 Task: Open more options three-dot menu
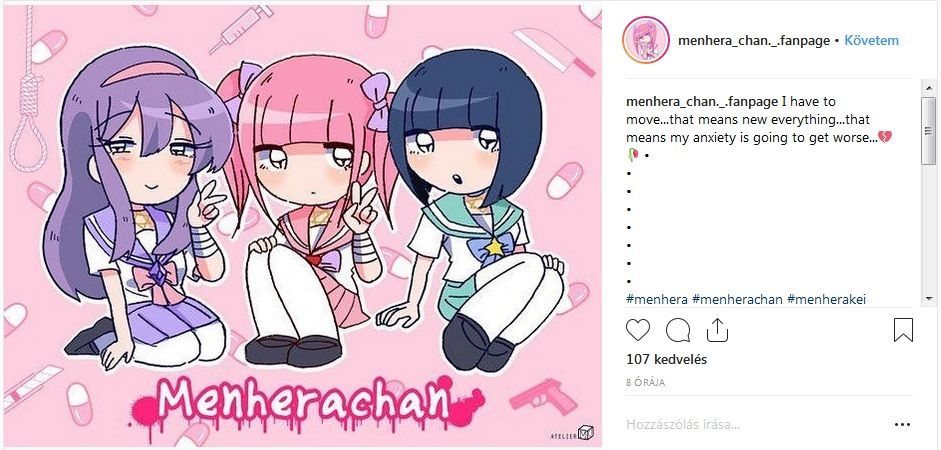click(x=902, y=425)
